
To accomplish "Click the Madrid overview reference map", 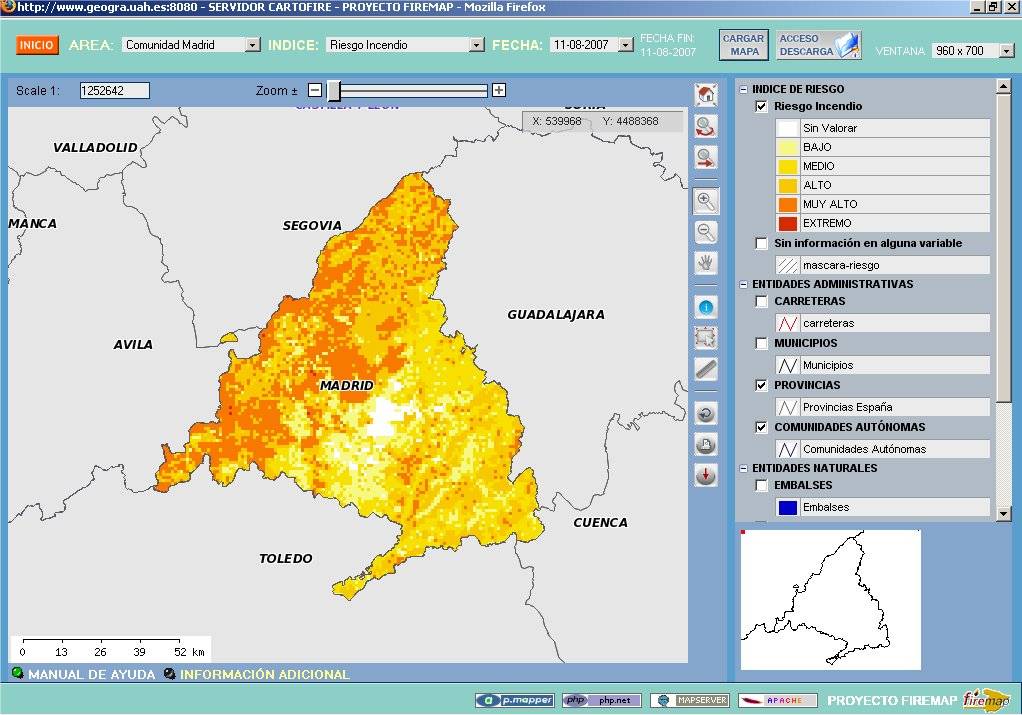I will 830,600.
